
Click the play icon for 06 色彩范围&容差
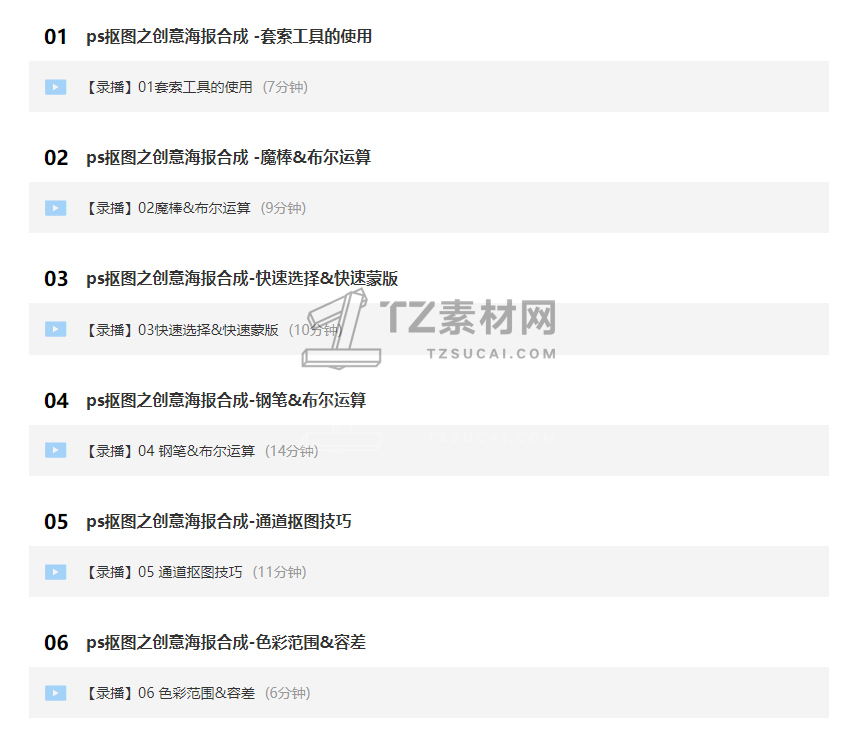pos(55,692)
